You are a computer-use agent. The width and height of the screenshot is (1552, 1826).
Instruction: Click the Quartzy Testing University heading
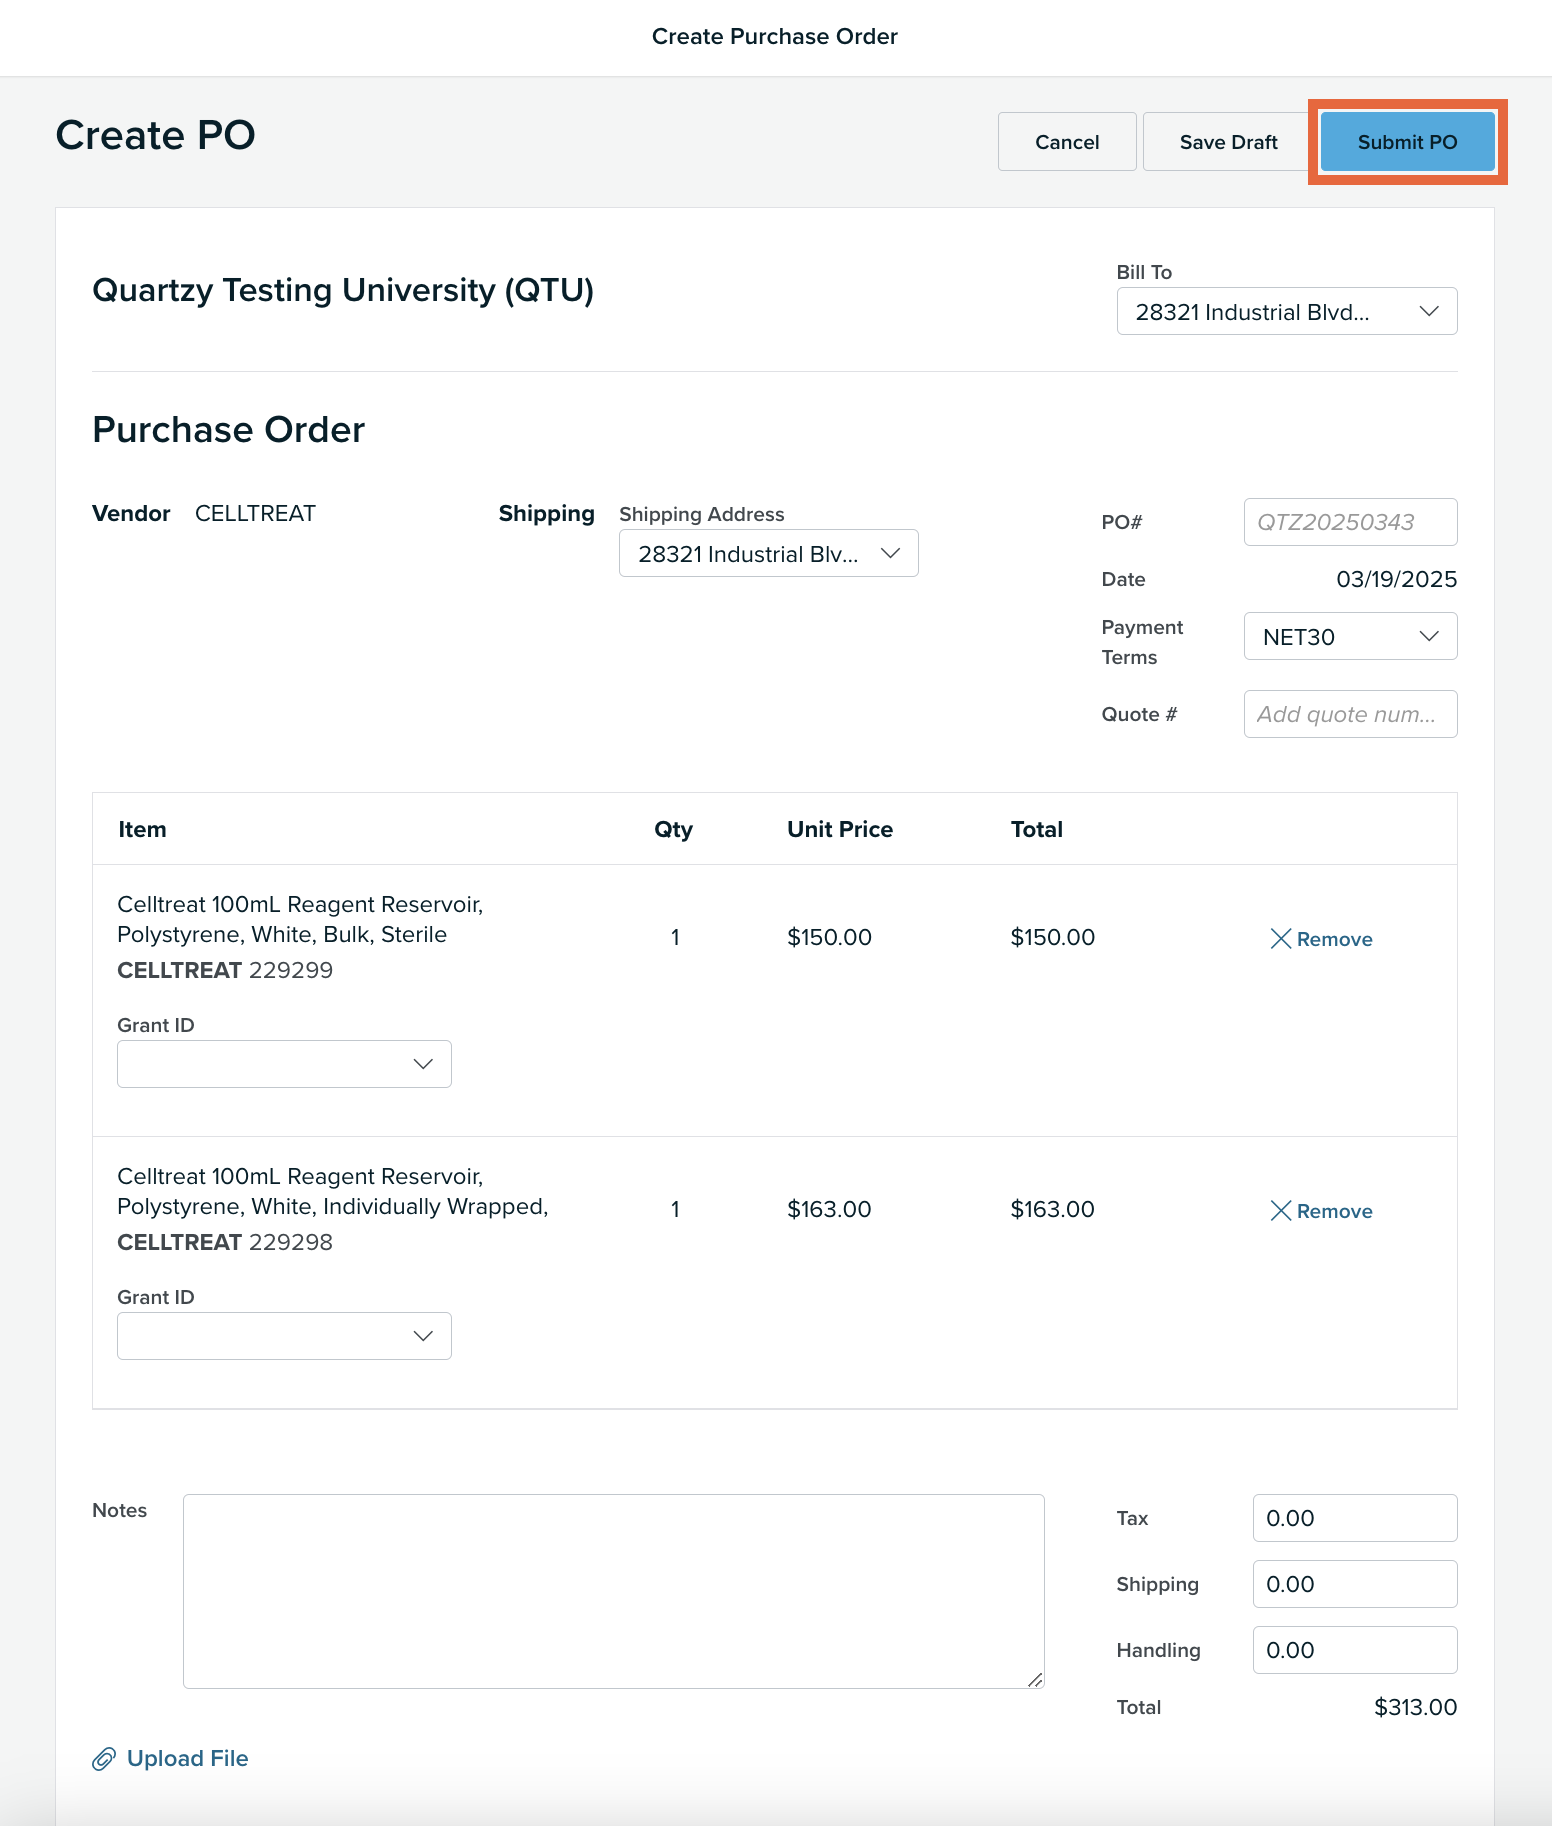(x=343, y=290)
